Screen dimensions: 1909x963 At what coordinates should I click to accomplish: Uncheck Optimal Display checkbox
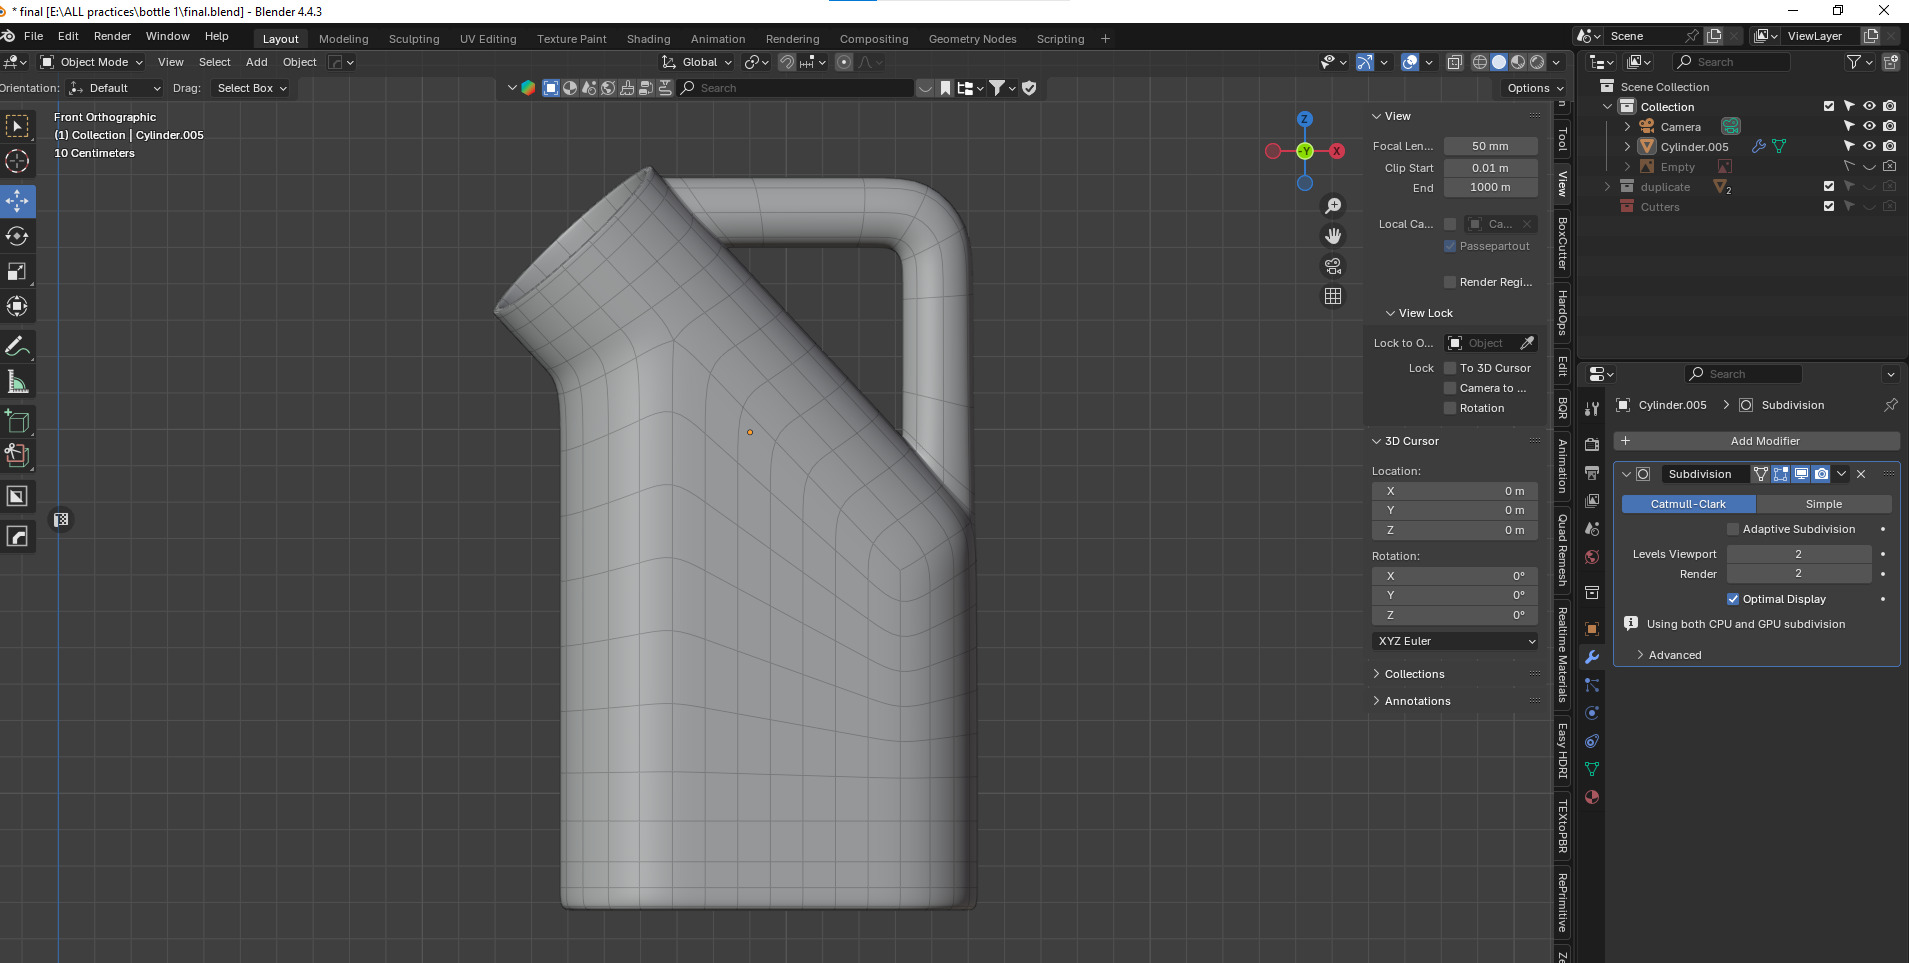tap(1733, 599)
